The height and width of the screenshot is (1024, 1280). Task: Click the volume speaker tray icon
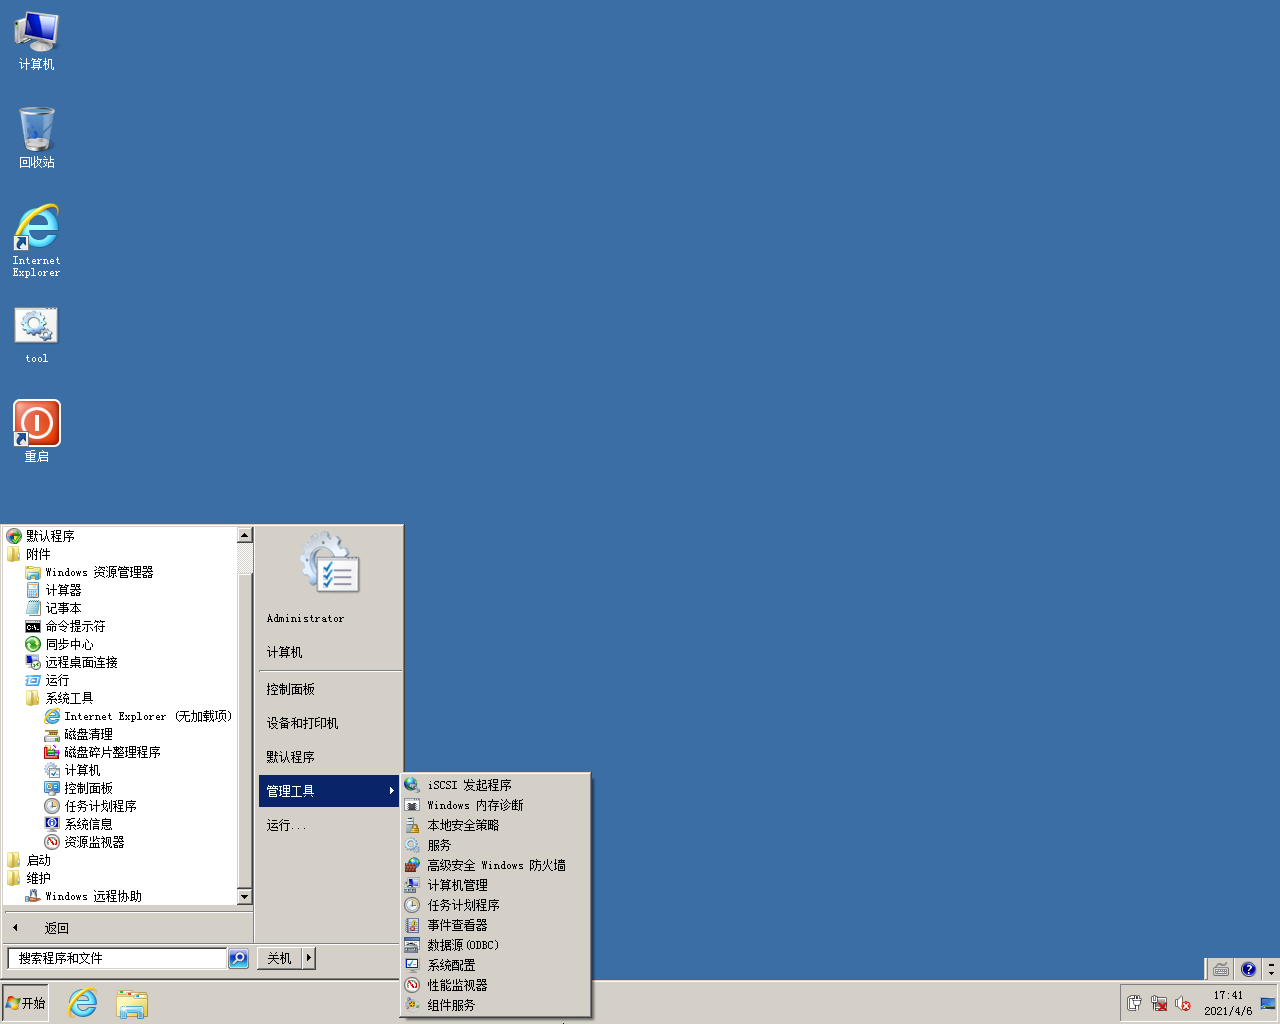click(1182, 1003)
